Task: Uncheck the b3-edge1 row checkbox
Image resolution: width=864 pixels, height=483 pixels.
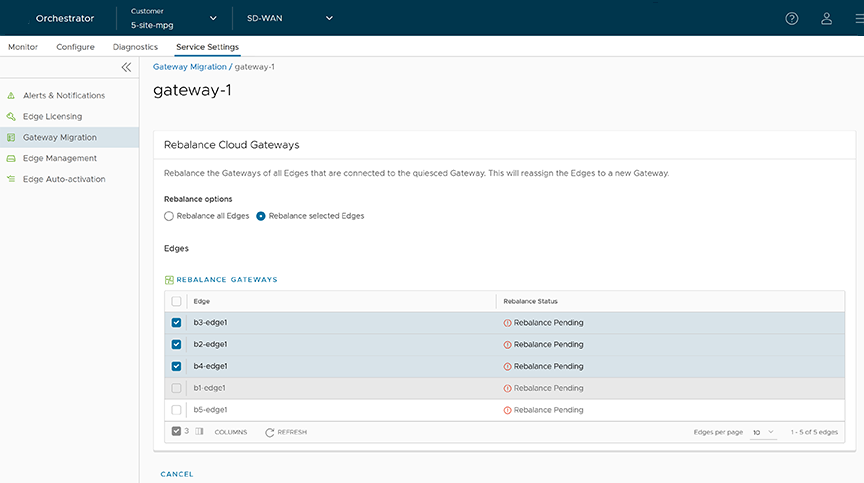Action: click(x=177, y=323)
